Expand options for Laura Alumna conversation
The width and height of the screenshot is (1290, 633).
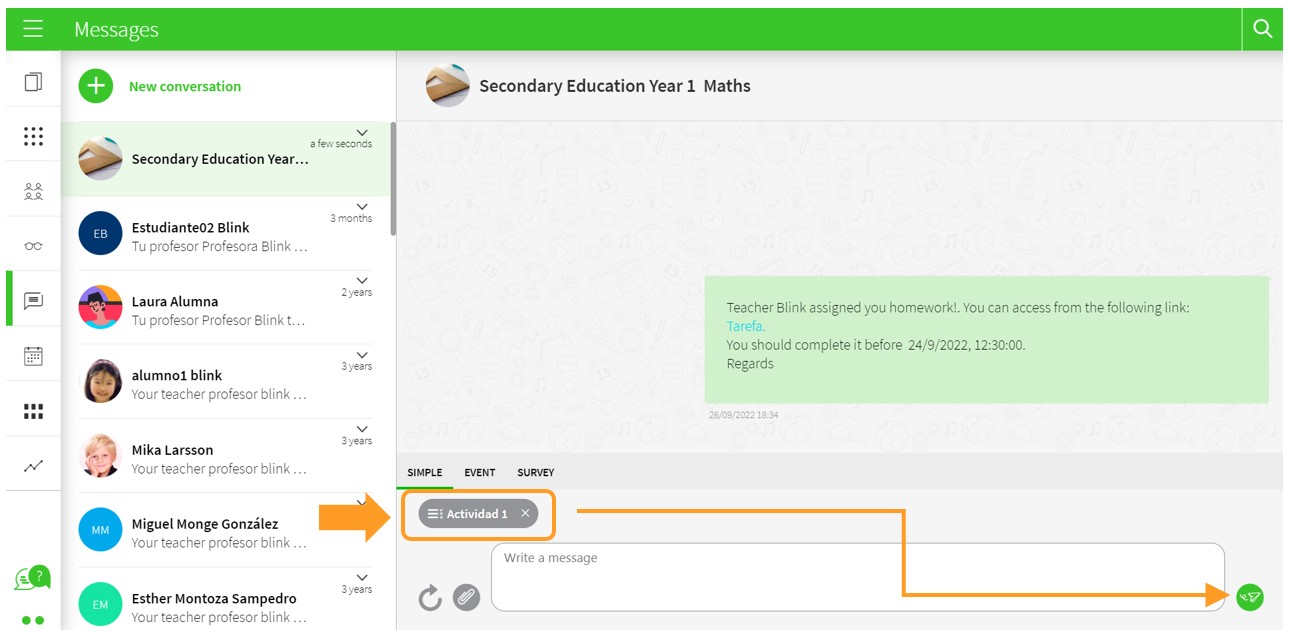tap(362, 280)
